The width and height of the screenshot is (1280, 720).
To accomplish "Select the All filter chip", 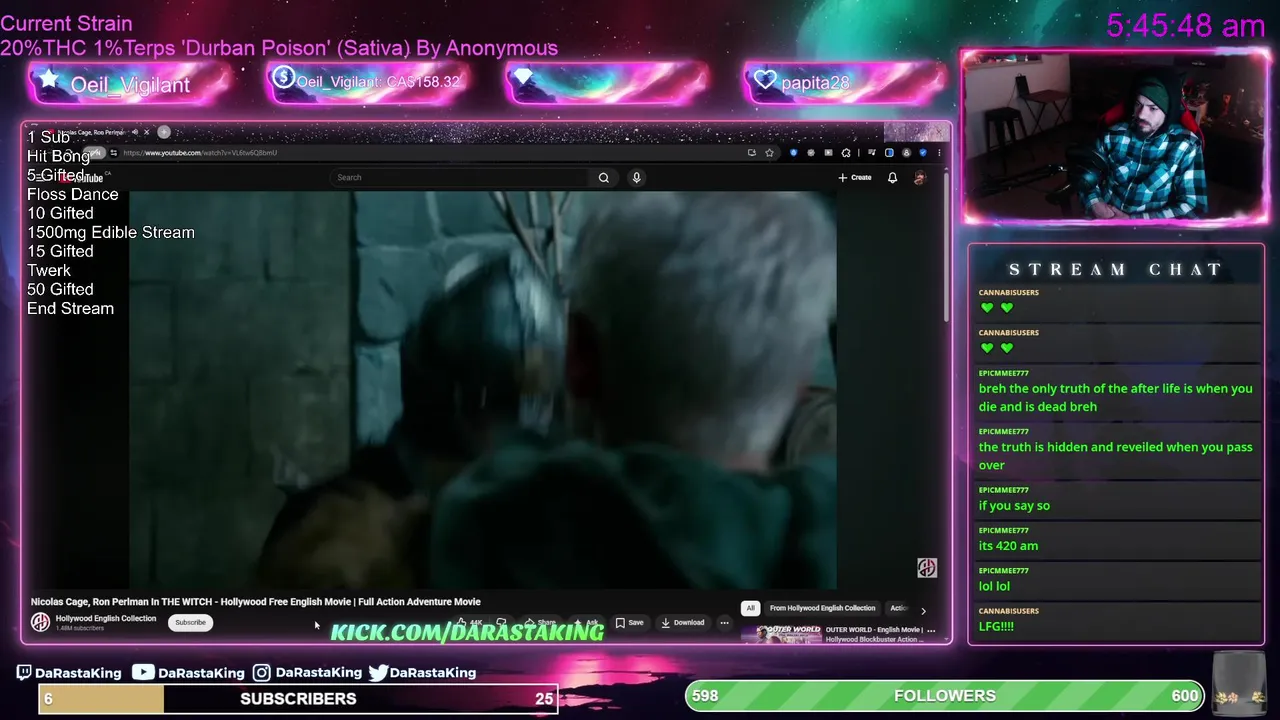I will tap(750, 608).
